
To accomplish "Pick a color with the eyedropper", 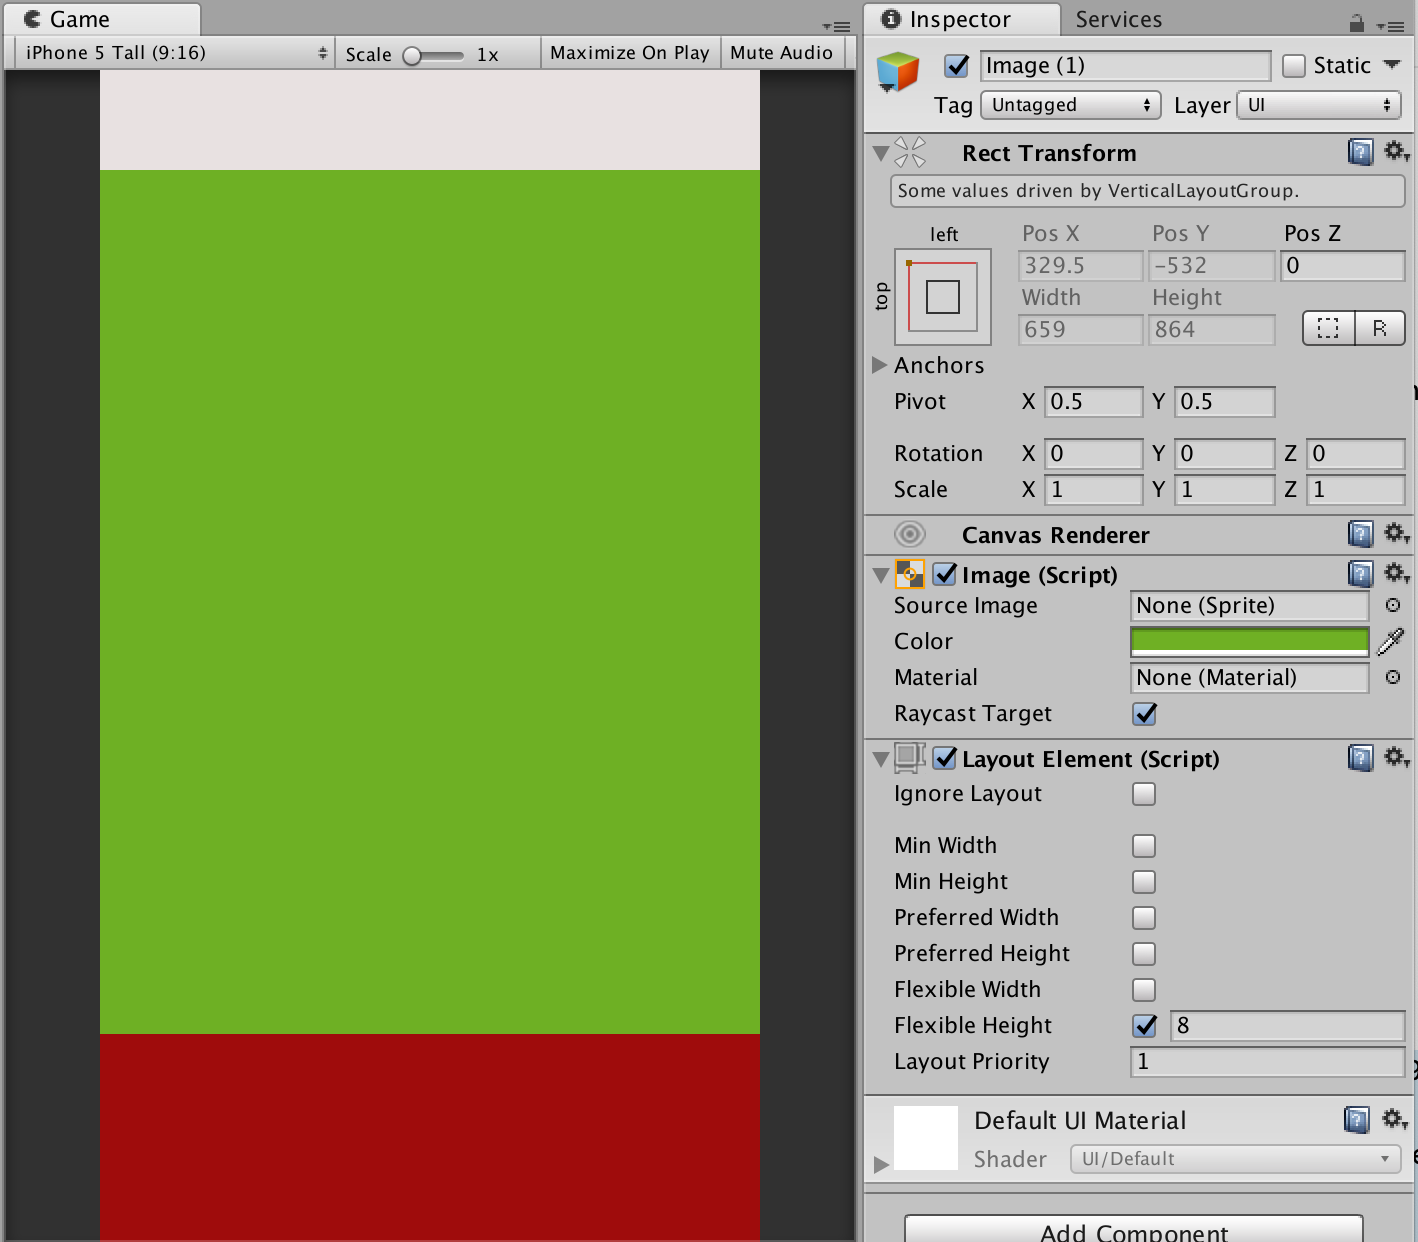I will (1391, 641).
